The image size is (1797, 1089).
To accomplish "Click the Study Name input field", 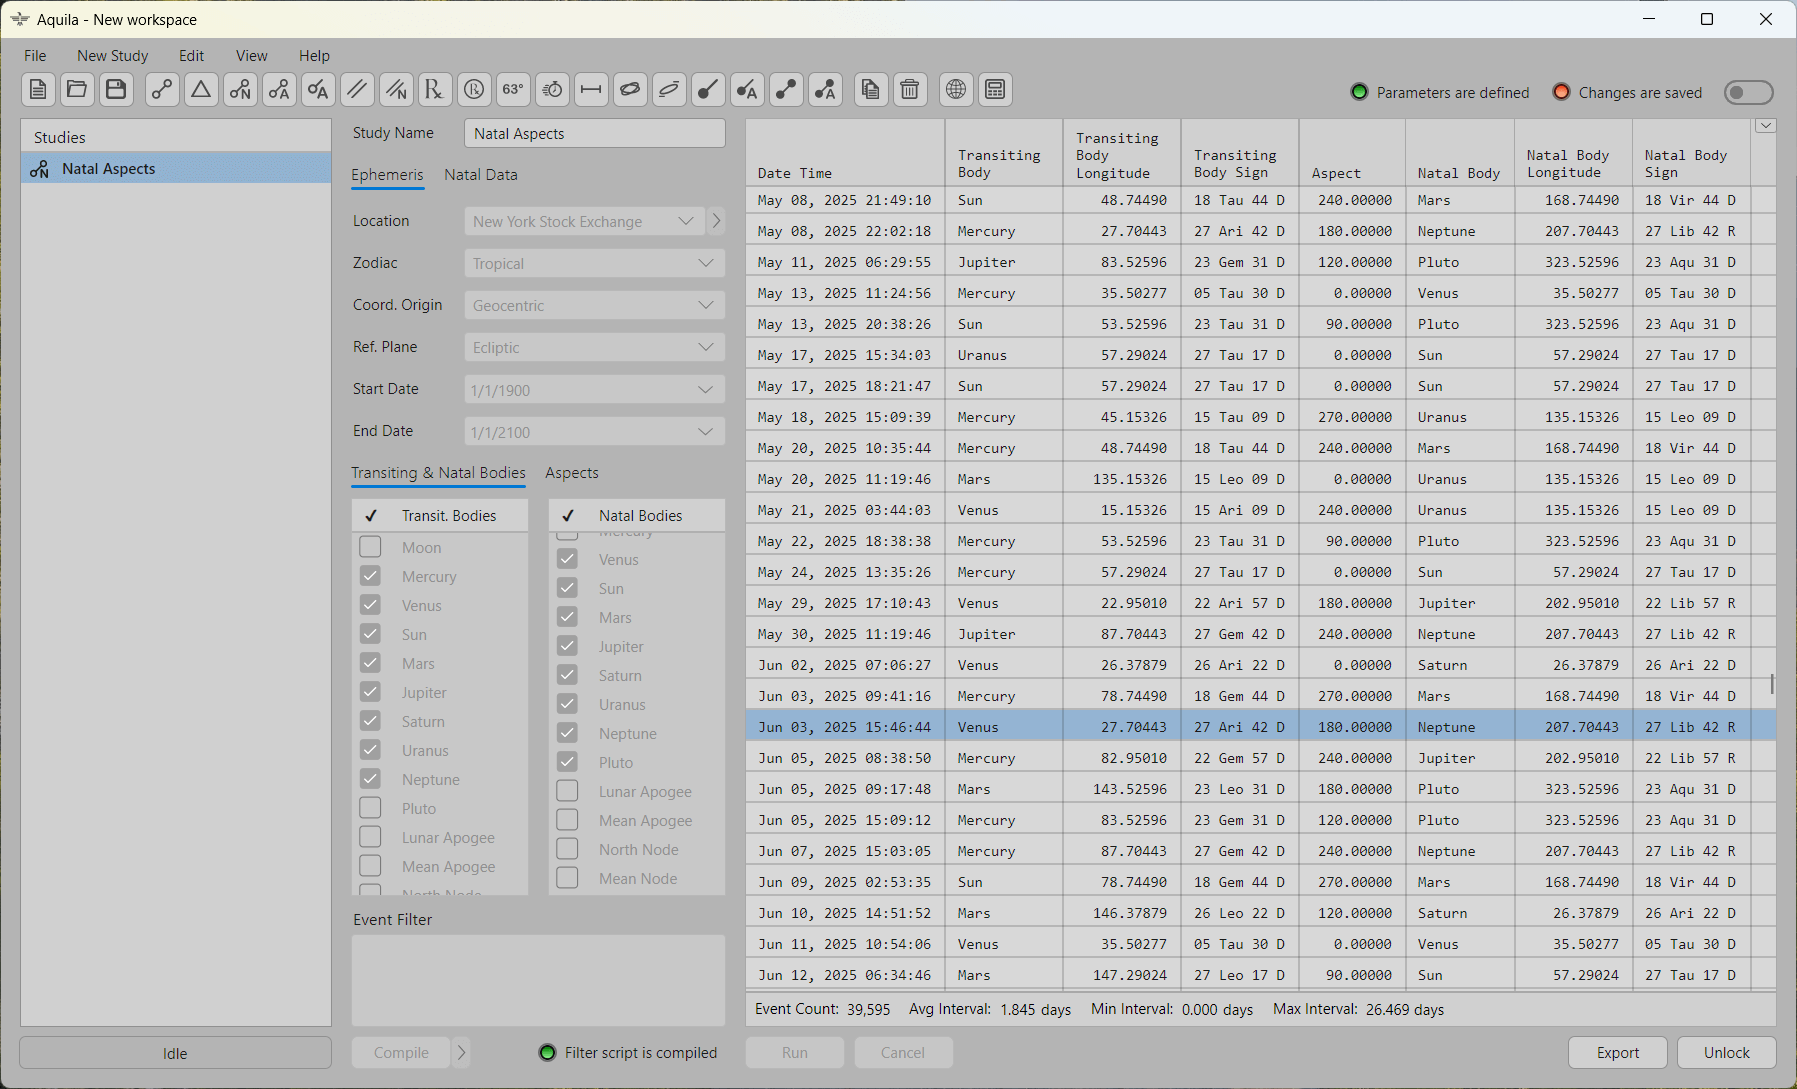I will pos(595,133).
